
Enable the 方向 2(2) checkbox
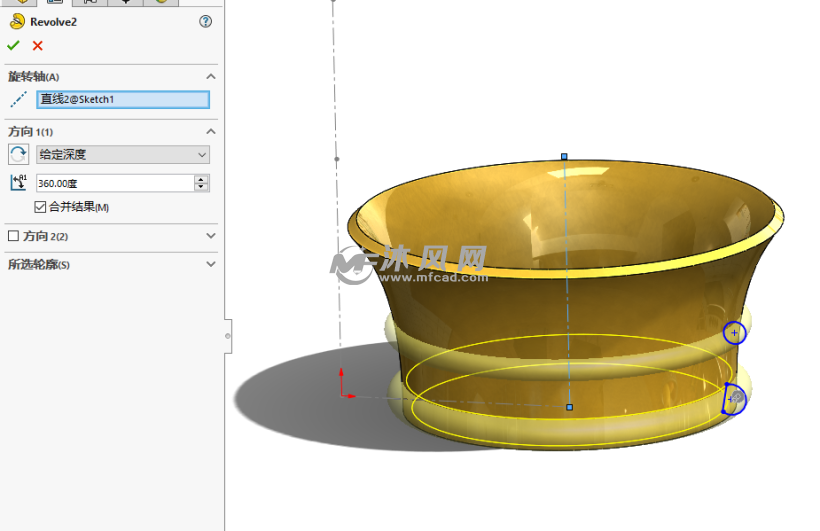pos(14,236)
